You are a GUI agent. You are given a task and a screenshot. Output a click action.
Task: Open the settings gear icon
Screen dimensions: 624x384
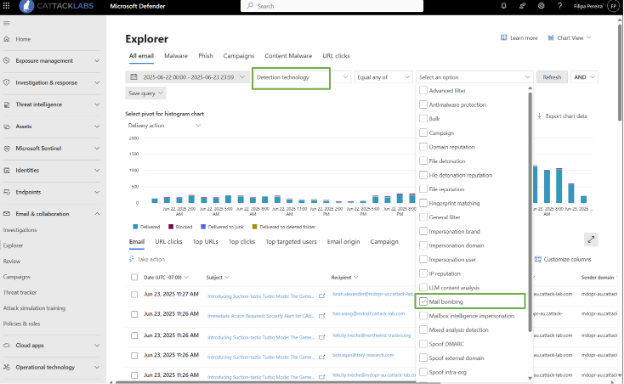(x=541, y=6)
